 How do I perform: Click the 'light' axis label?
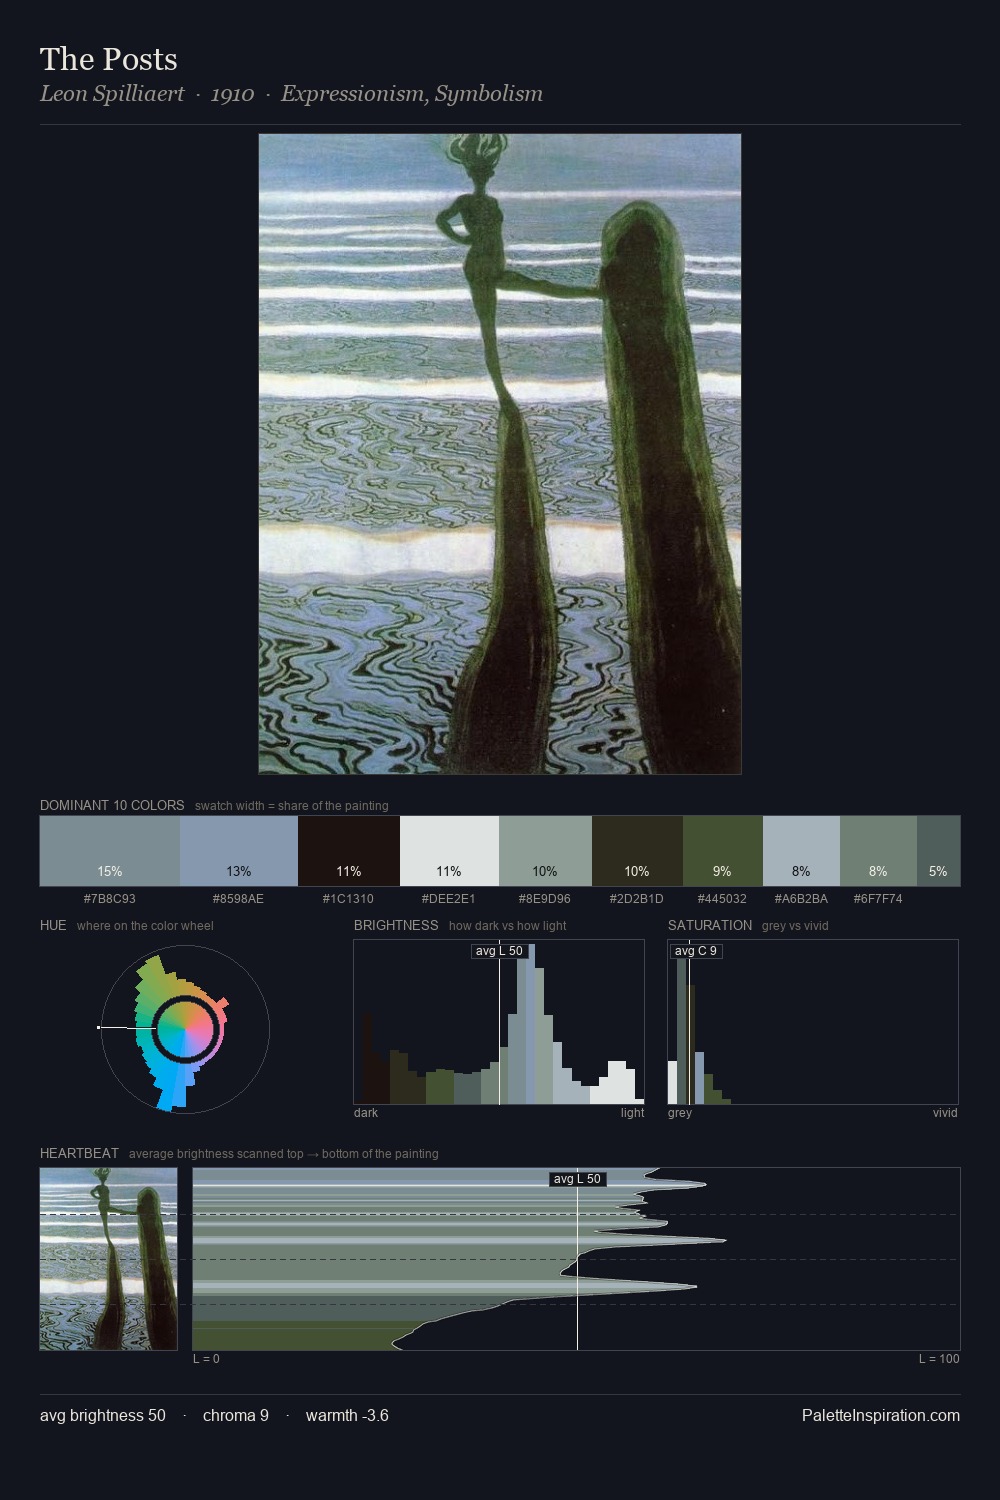pos(632,1113)
